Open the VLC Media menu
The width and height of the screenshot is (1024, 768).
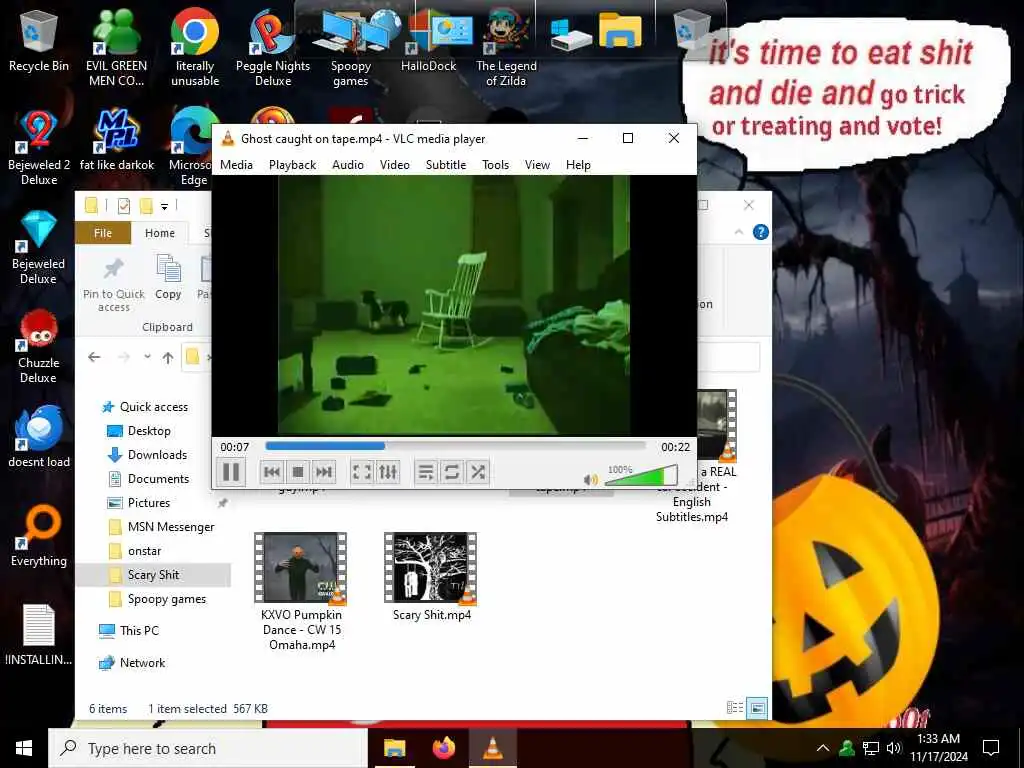[236, 165]
